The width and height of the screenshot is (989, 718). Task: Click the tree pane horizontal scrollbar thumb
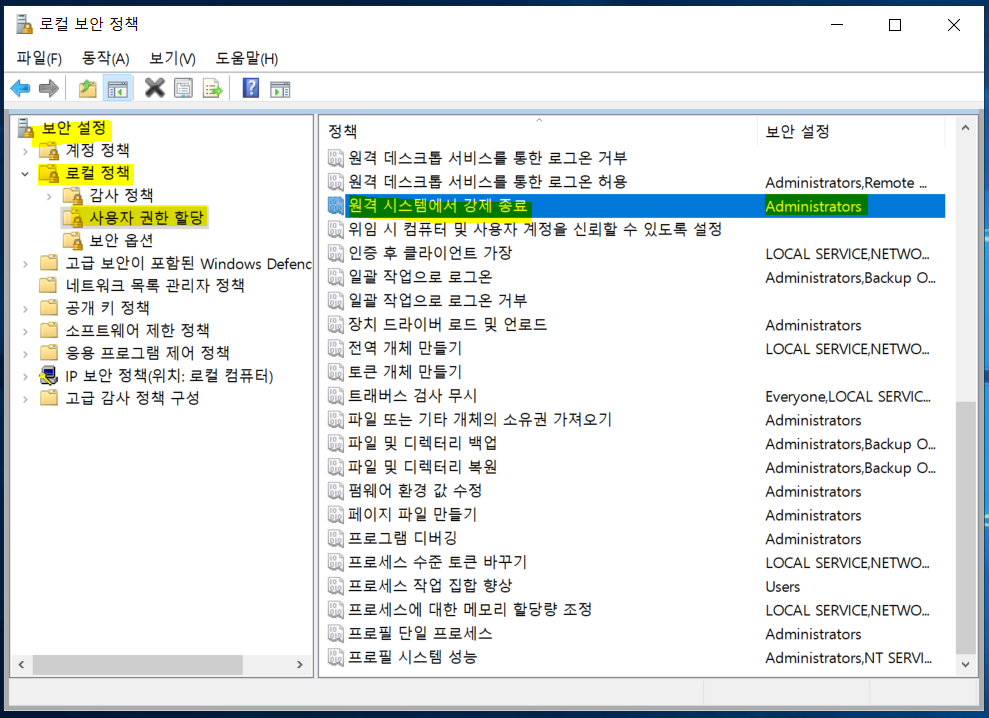click(138, 664)
